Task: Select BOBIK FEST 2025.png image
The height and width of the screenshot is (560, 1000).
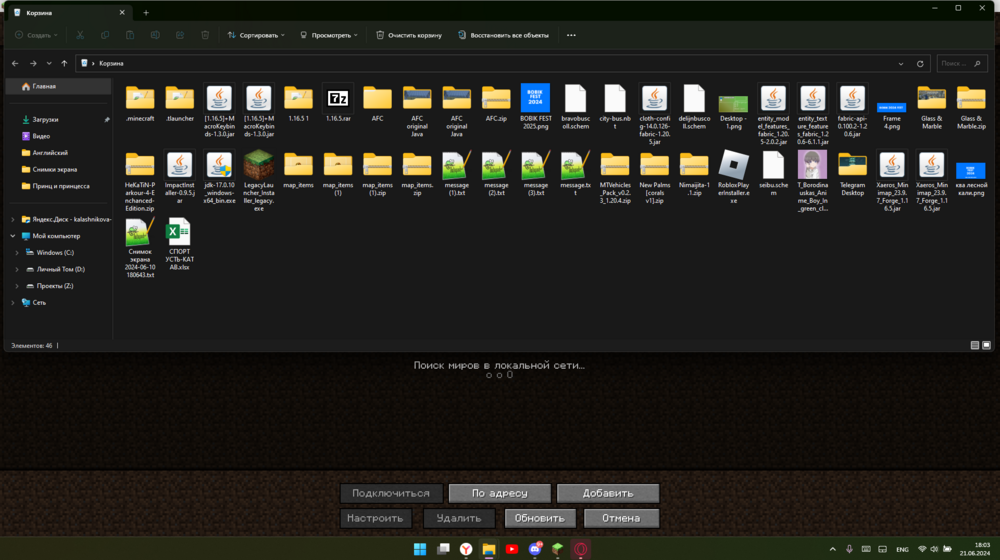Action: click(535, 107)
